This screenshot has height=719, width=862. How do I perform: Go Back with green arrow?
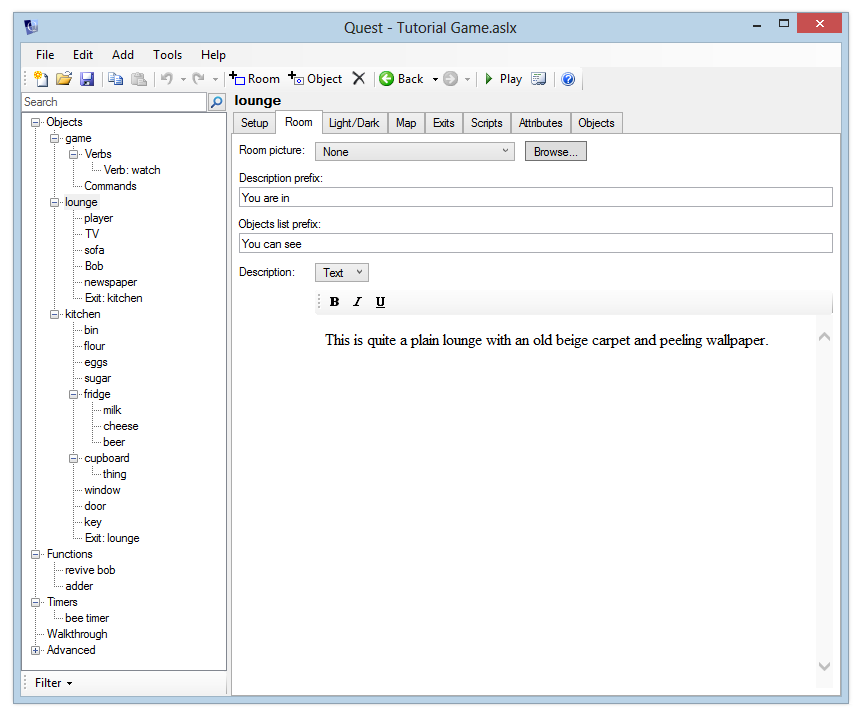pyautogui.click(x=402, y=79)
